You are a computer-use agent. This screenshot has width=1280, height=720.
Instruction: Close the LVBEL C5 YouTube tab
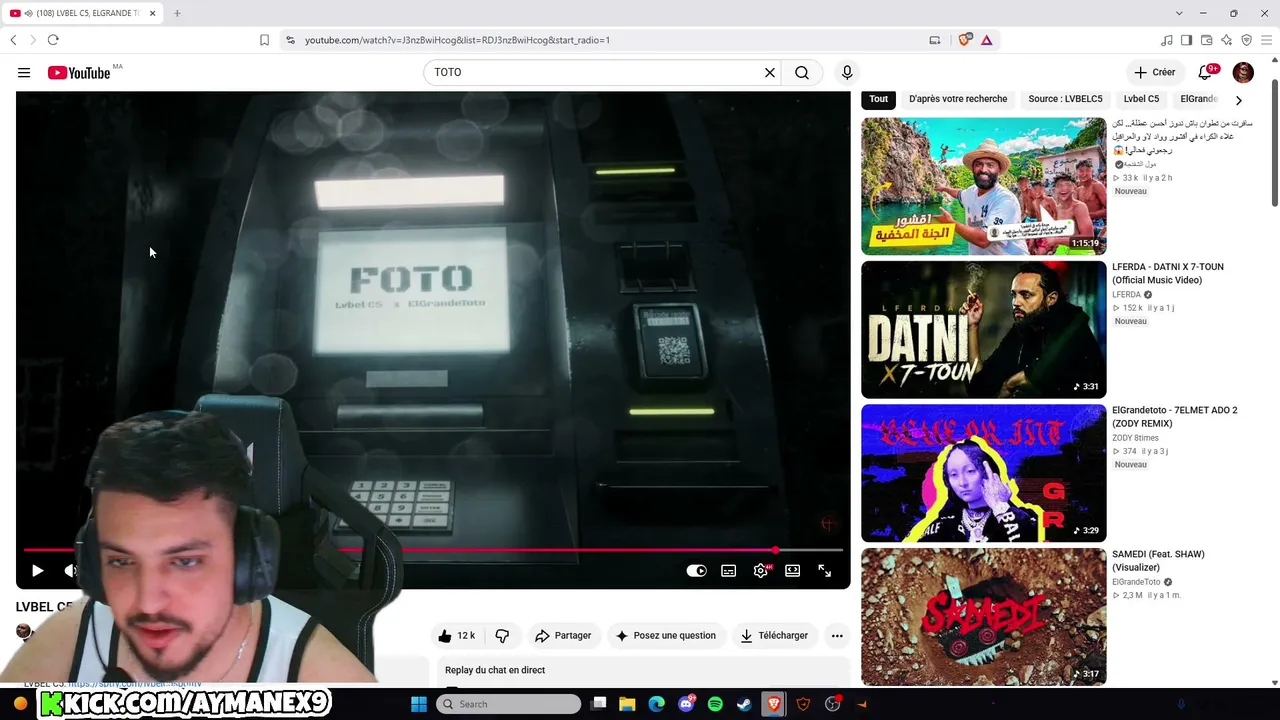tap(152, 13)
